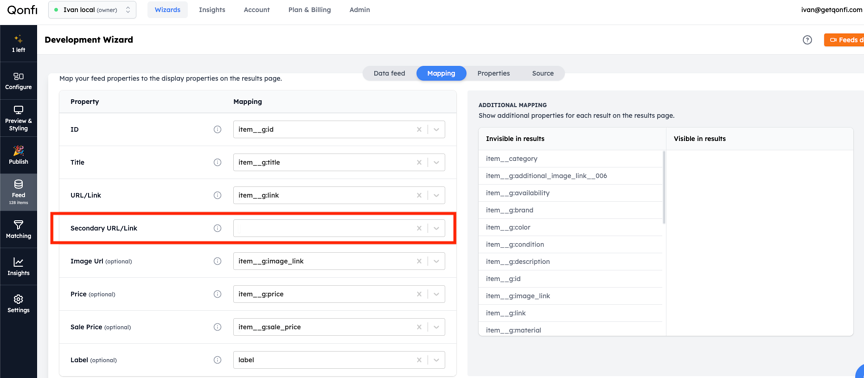This screenshot has width=864, height=378.
Task: Open Insights chart icon in the sidebar
Action: pyautogui.click(x=18, y=267)
